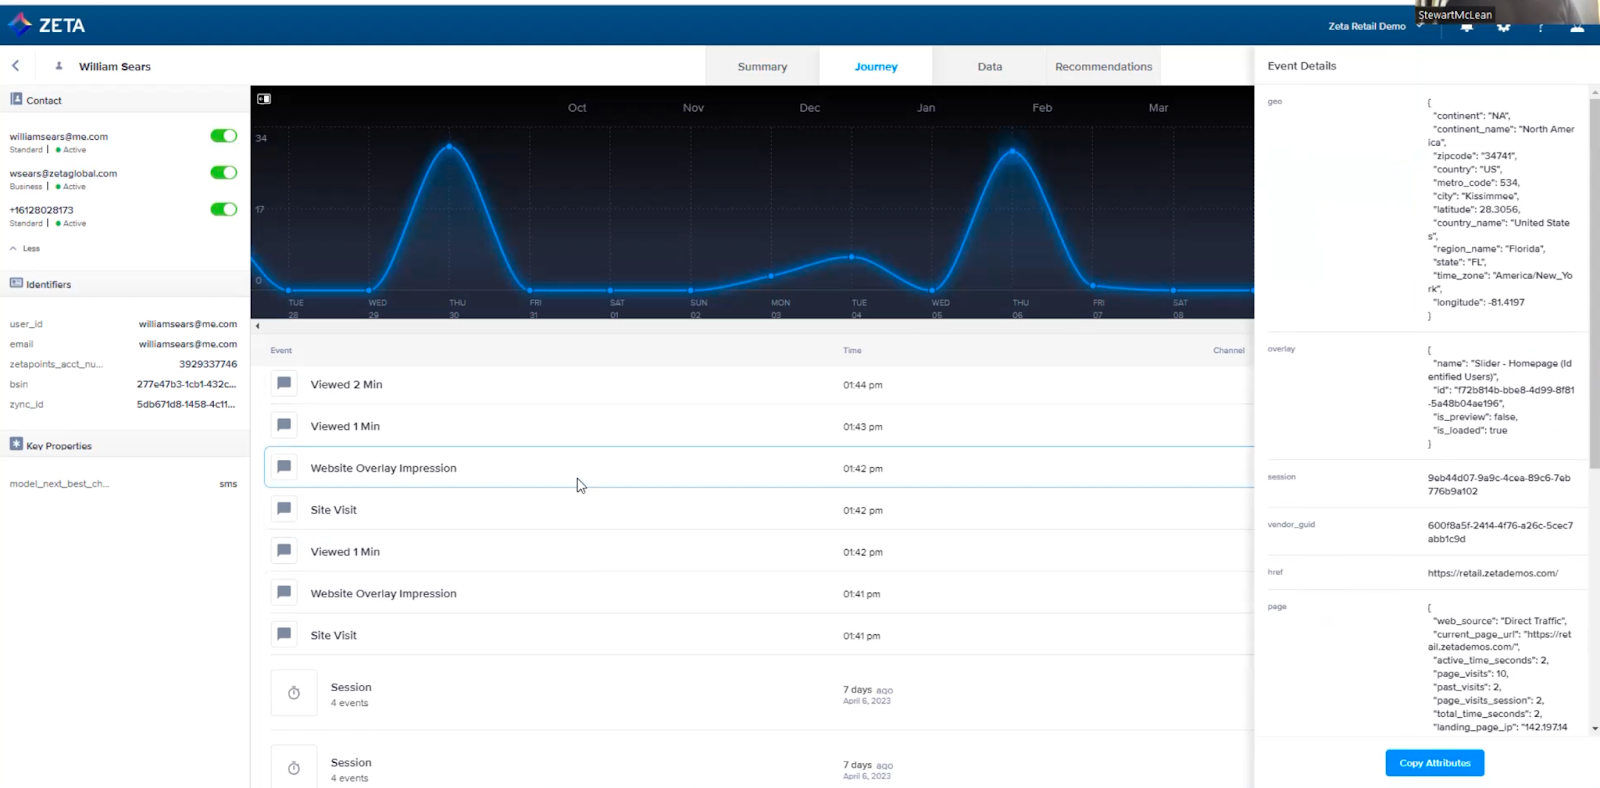
Task: Click the small left arrow below the chart
Action: click(258, 326)
